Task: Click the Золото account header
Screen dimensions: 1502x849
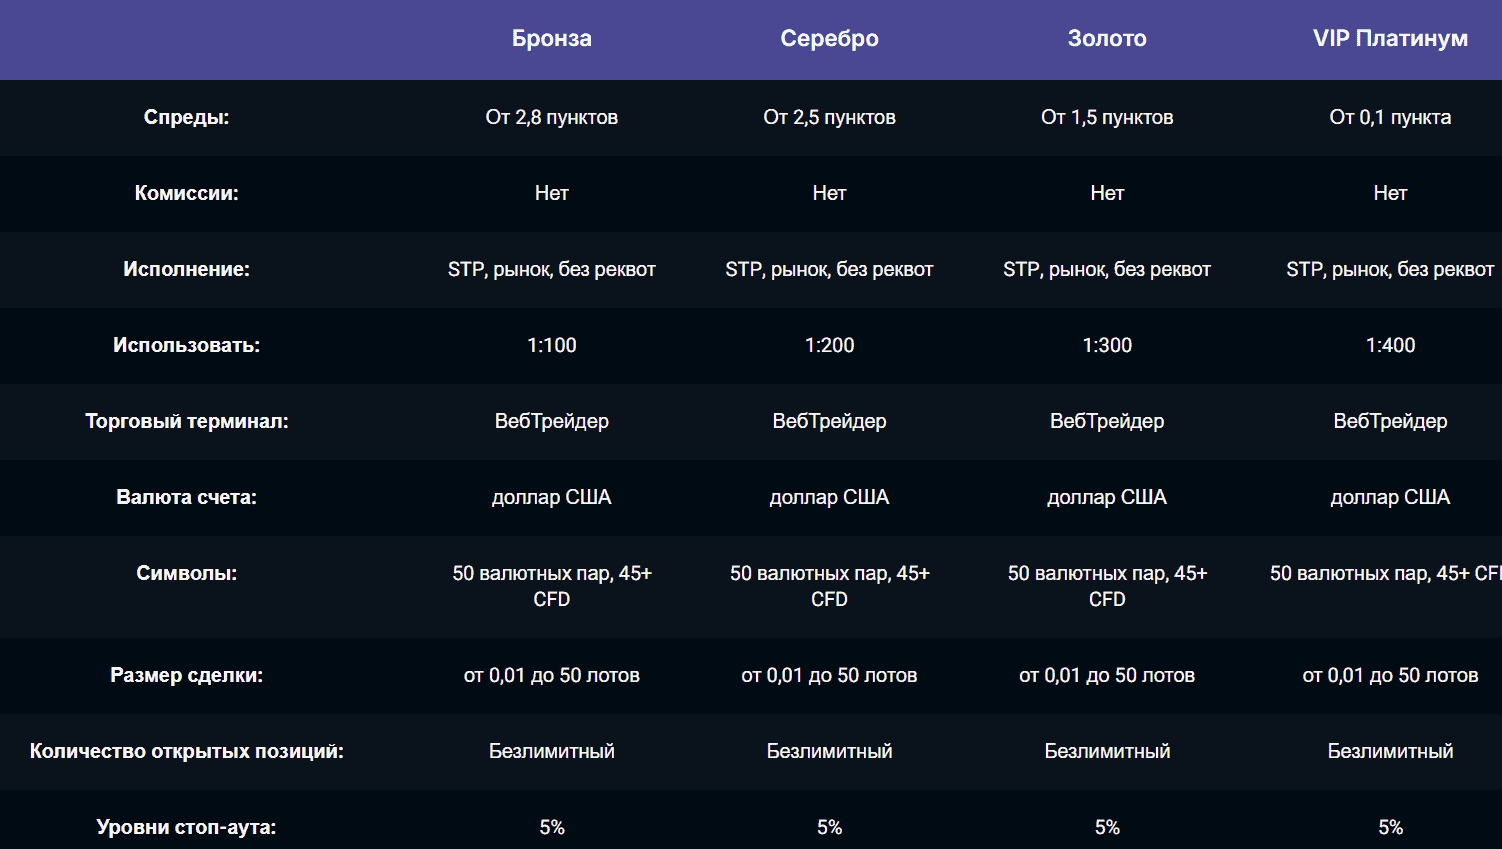Action: 1107,39
